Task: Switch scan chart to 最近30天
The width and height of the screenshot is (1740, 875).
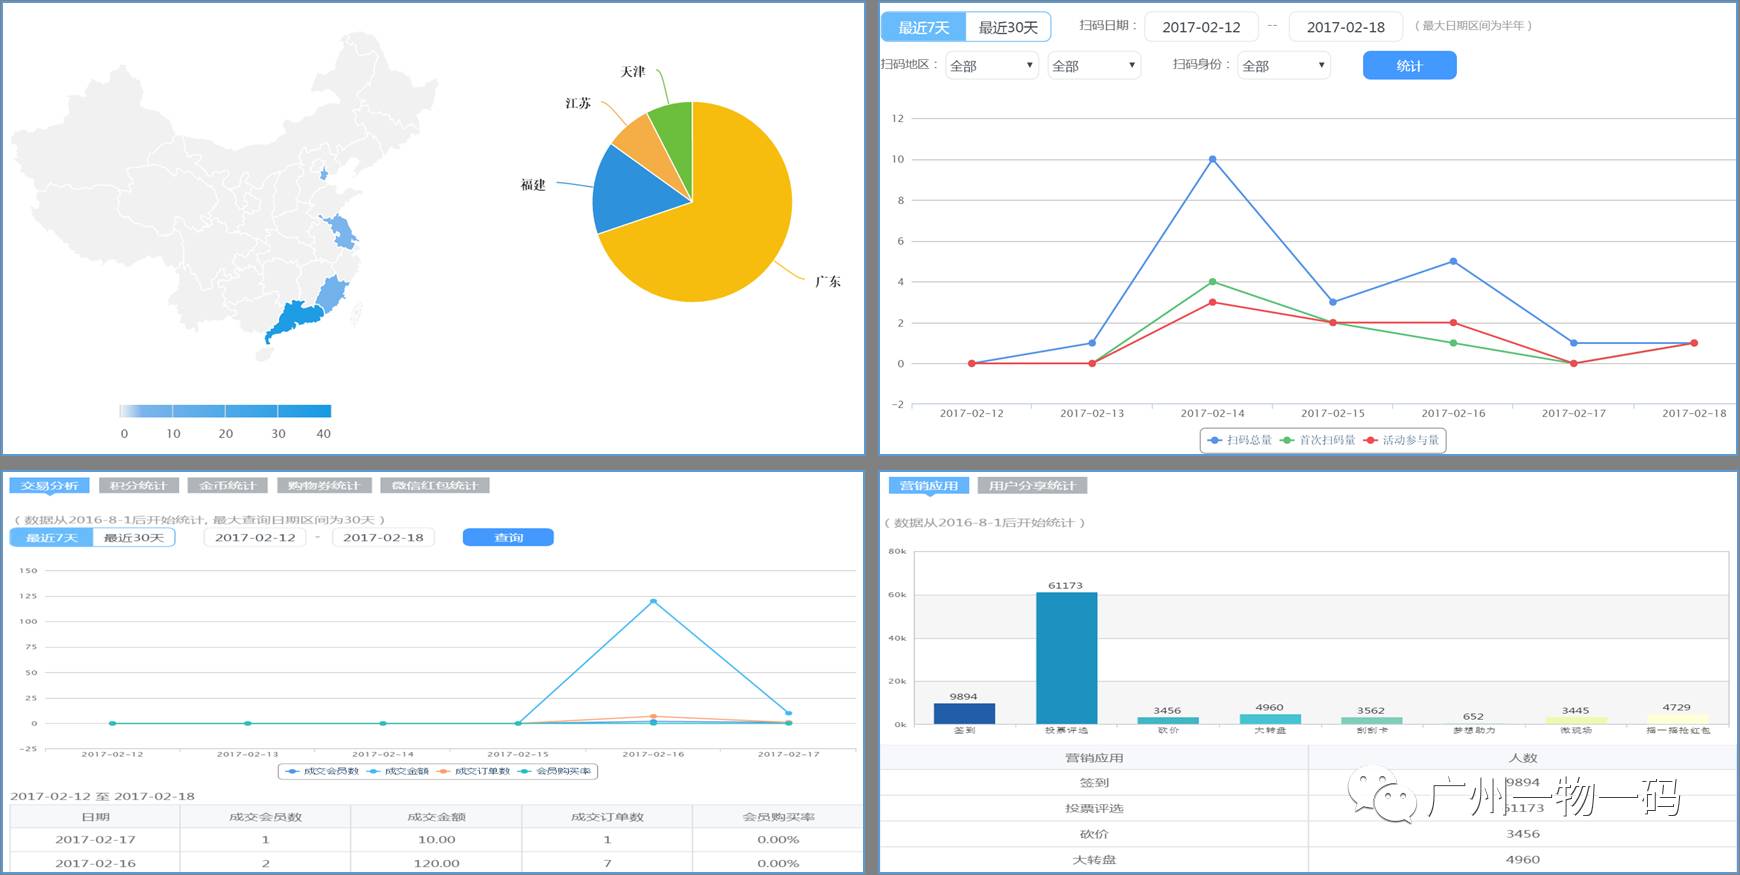Action: (x=1007, y=27)
